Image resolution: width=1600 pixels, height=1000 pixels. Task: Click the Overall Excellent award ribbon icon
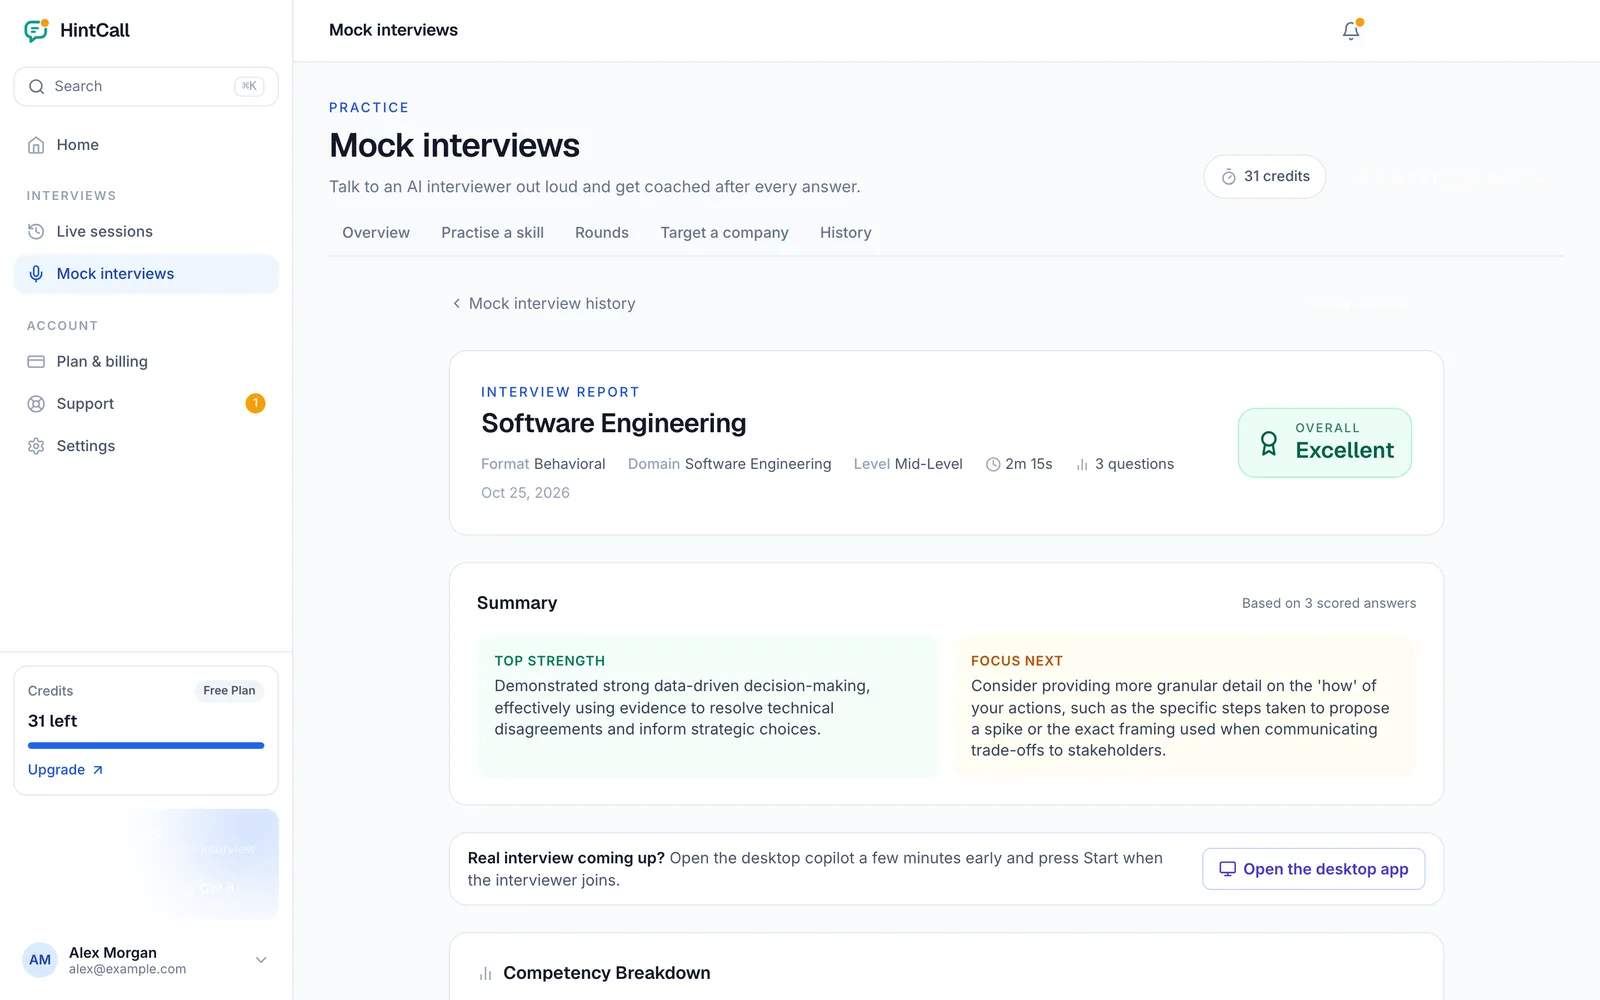[1268, 443]
